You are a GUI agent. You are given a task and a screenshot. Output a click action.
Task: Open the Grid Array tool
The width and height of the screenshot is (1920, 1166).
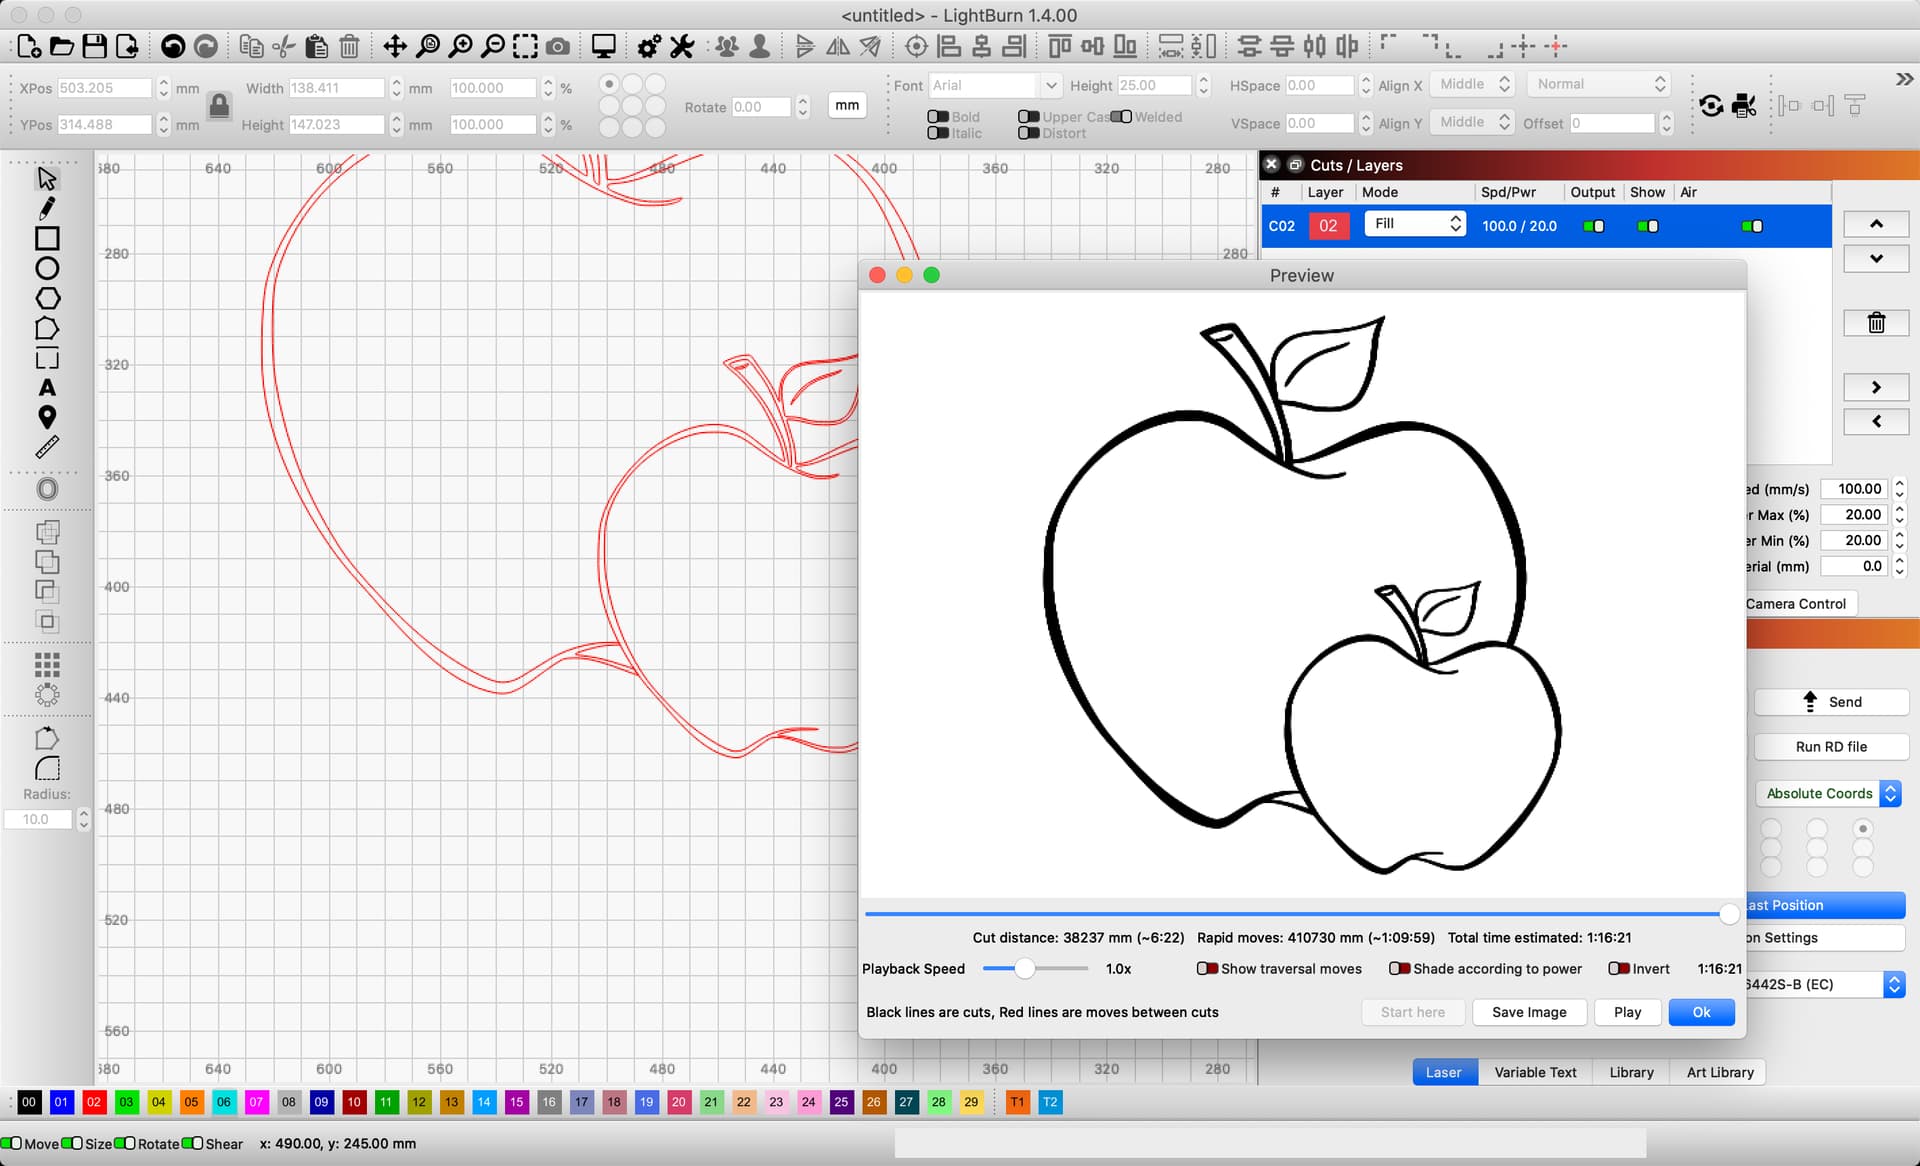point(47,665)
